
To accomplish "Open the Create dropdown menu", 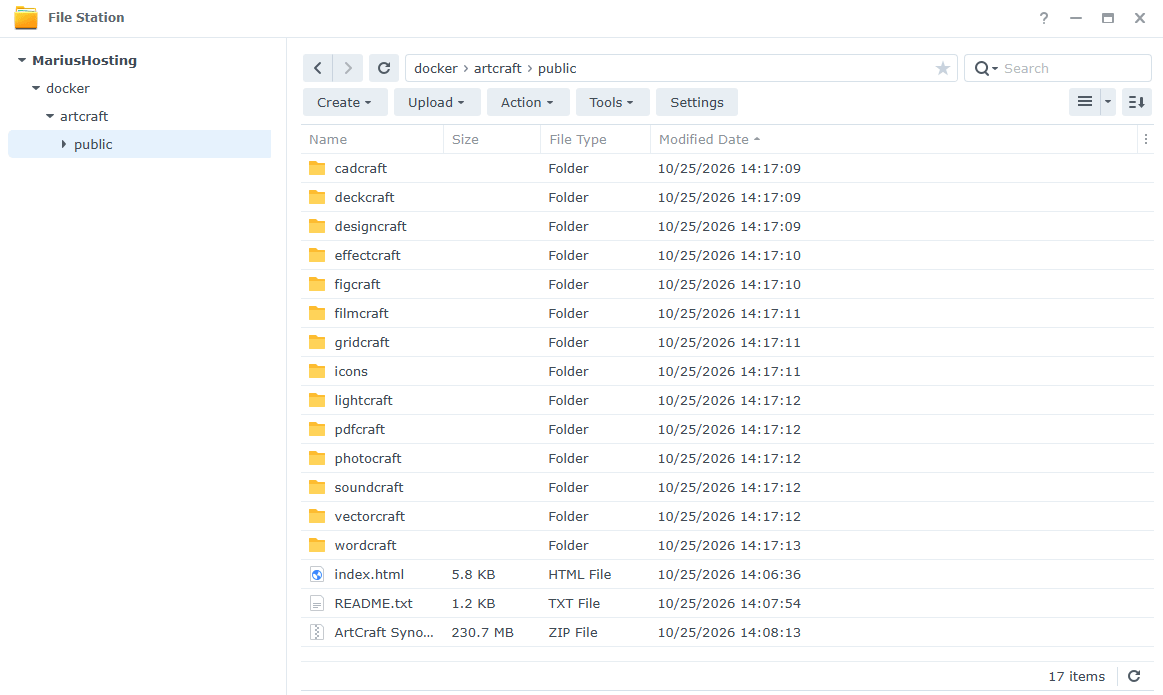I will 344,102.
